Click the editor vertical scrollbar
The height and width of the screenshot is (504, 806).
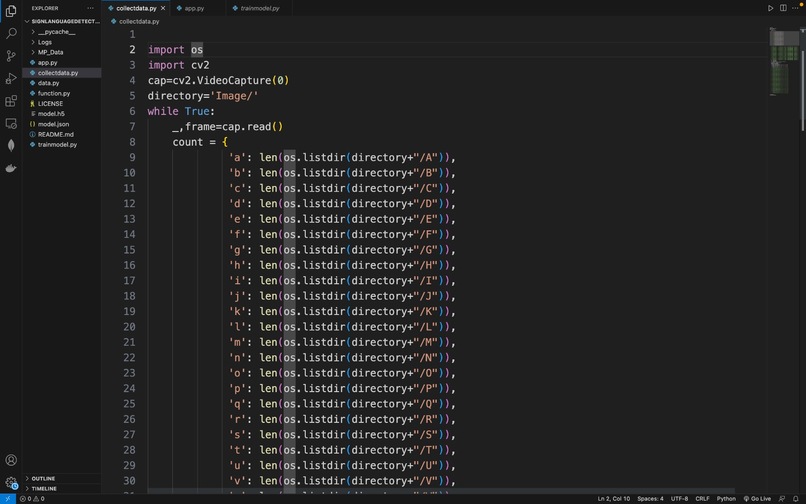tap(802, 80)
